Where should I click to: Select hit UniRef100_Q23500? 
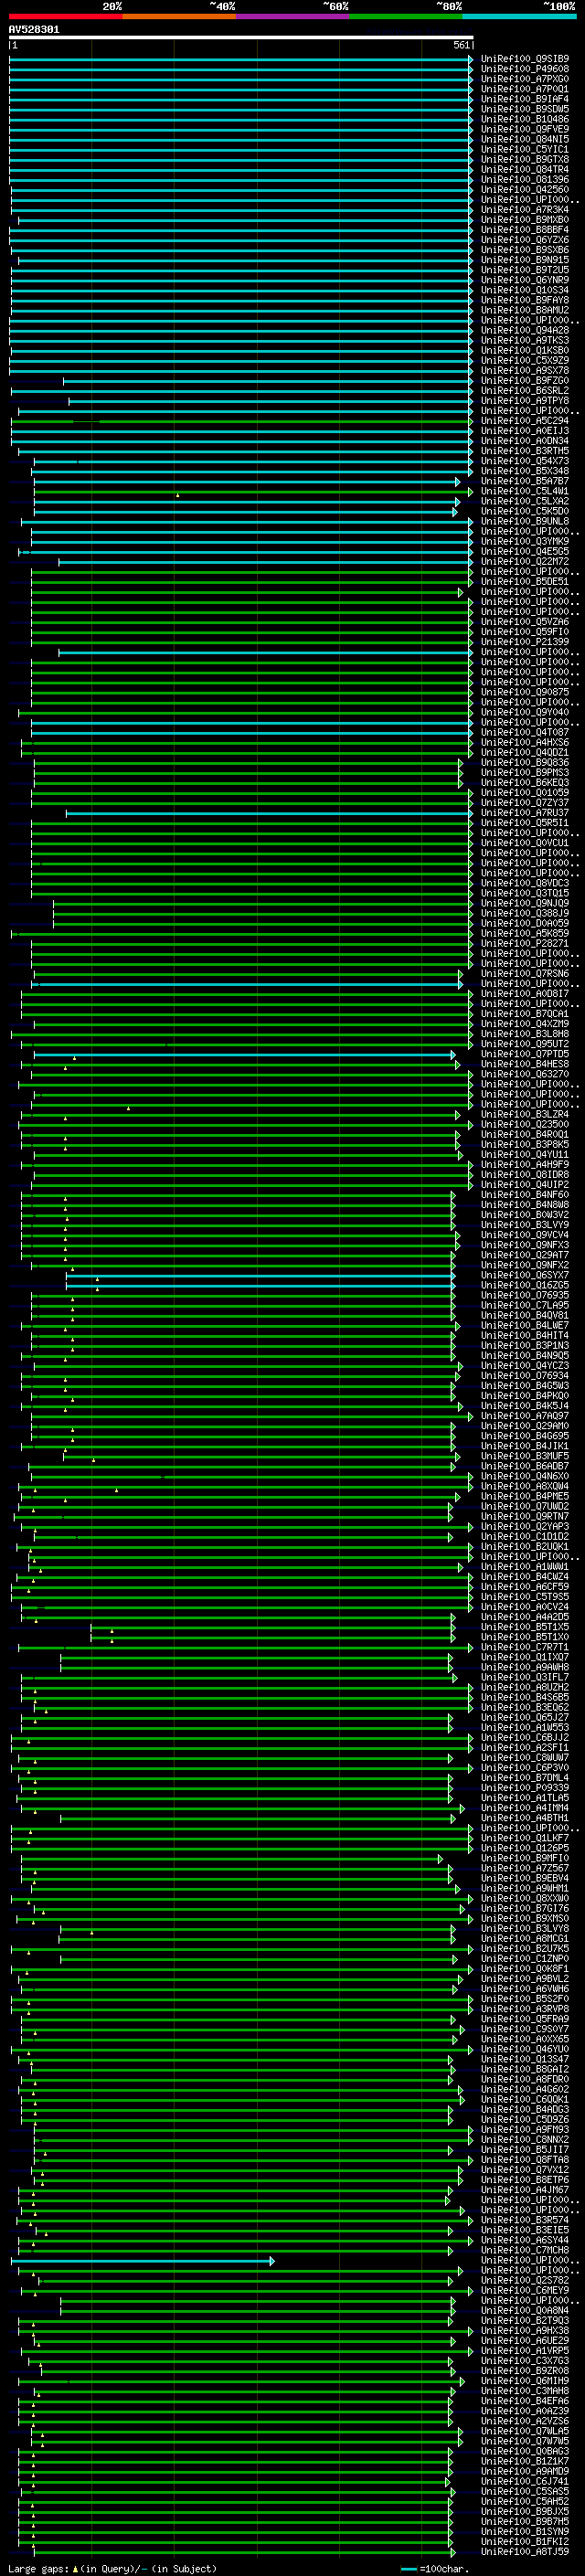(x=525, y=1124)
